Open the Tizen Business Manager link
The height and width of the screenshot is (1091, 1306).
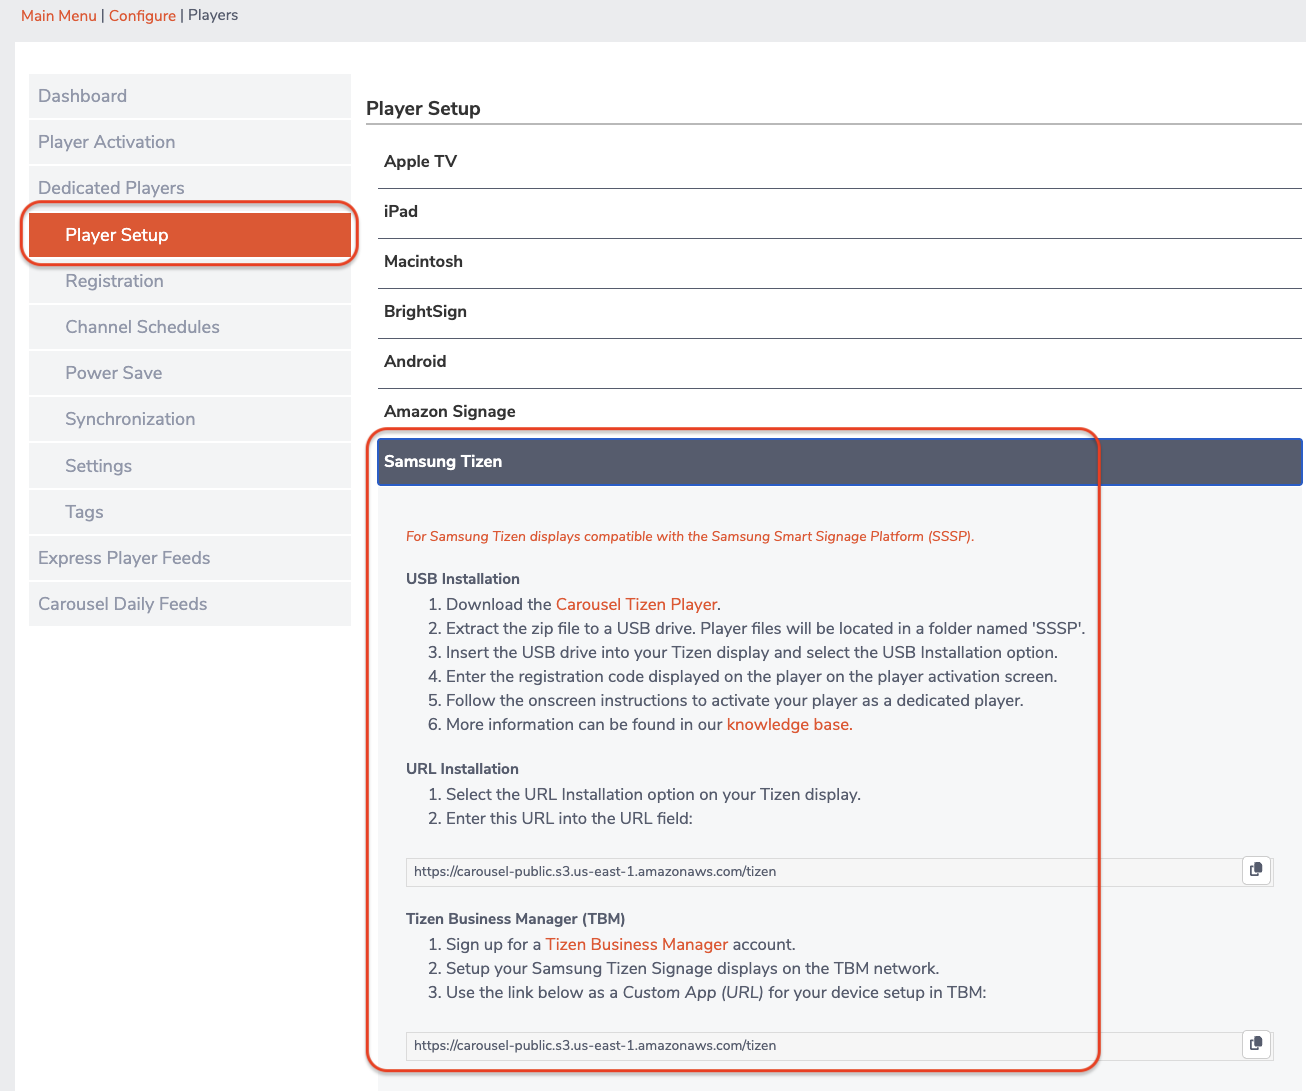pyautogui.click(x=637, y=944)
